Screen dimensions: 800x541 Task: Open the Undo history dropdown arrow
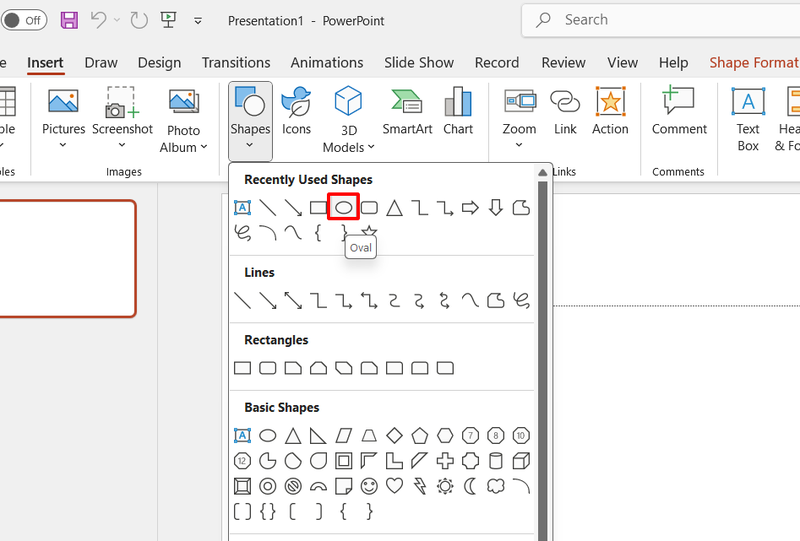click(117, 20)
